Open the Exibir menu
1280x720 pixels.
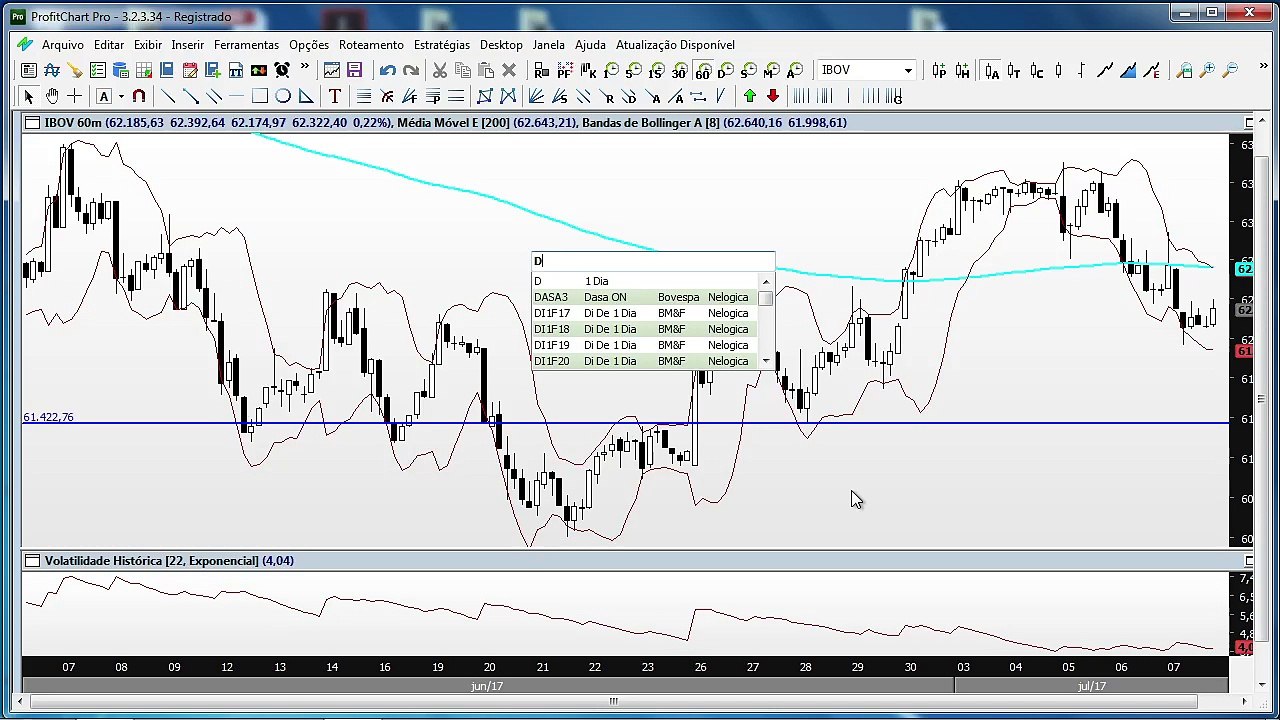click(148, 45)
